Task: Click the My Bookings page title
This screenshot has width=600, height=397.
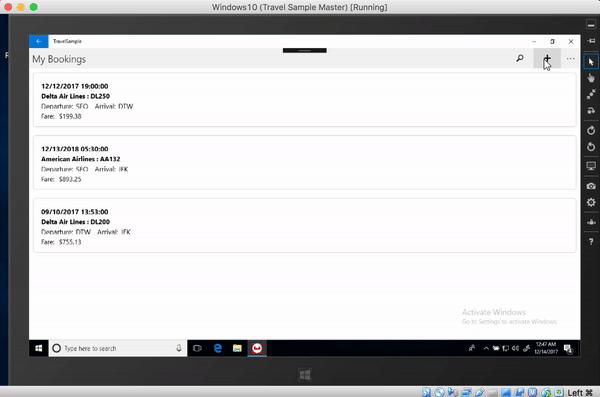Action: [x=59, y=59]
